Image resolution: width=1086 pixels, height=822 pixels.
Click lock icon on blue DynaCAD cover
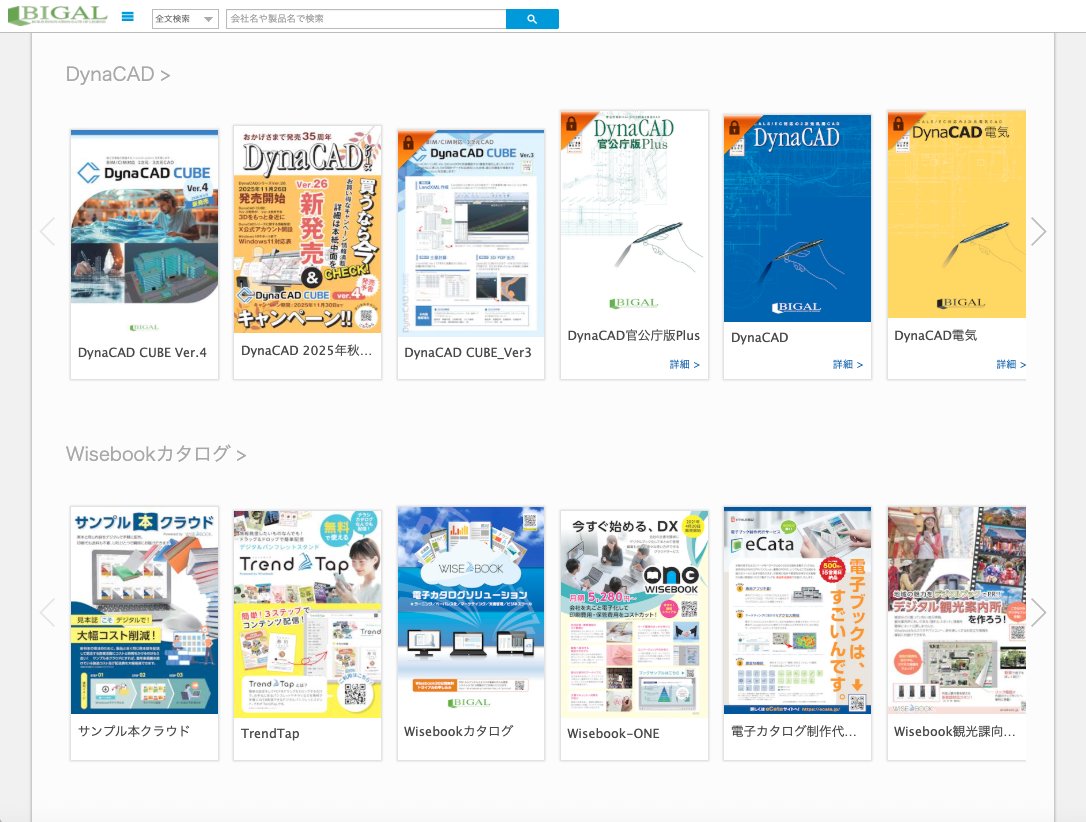point(735,128)
